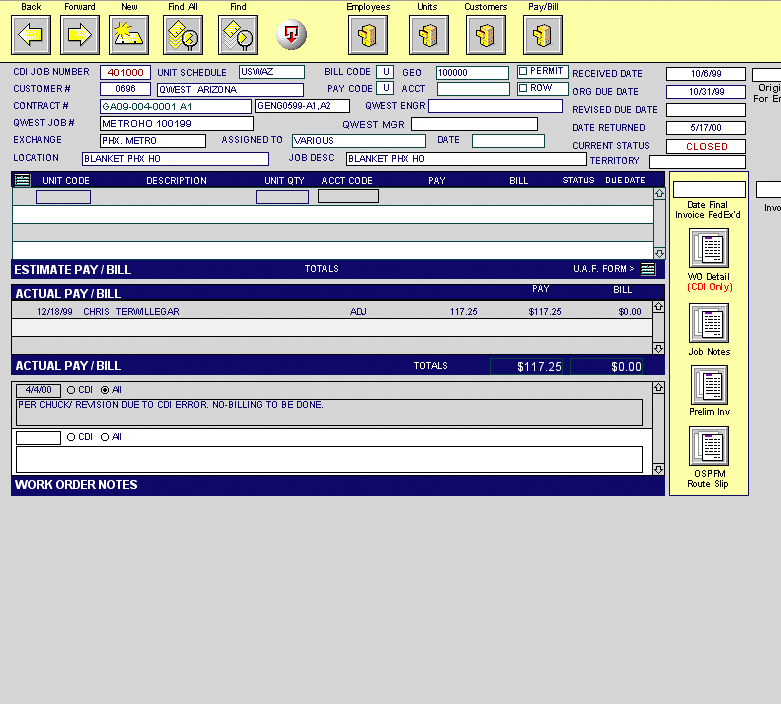Click the GEO field 100000
The width and height of the screenshot is (781, 704).
[x=472, y=73]
